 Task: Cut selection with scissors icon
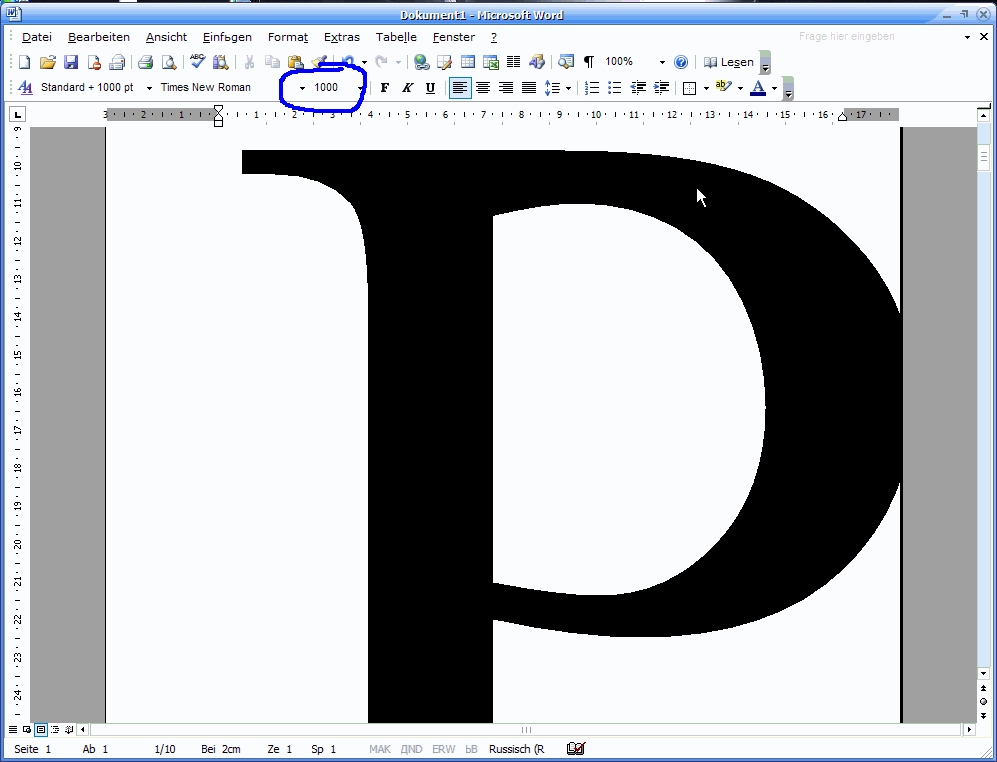(249, 62)
